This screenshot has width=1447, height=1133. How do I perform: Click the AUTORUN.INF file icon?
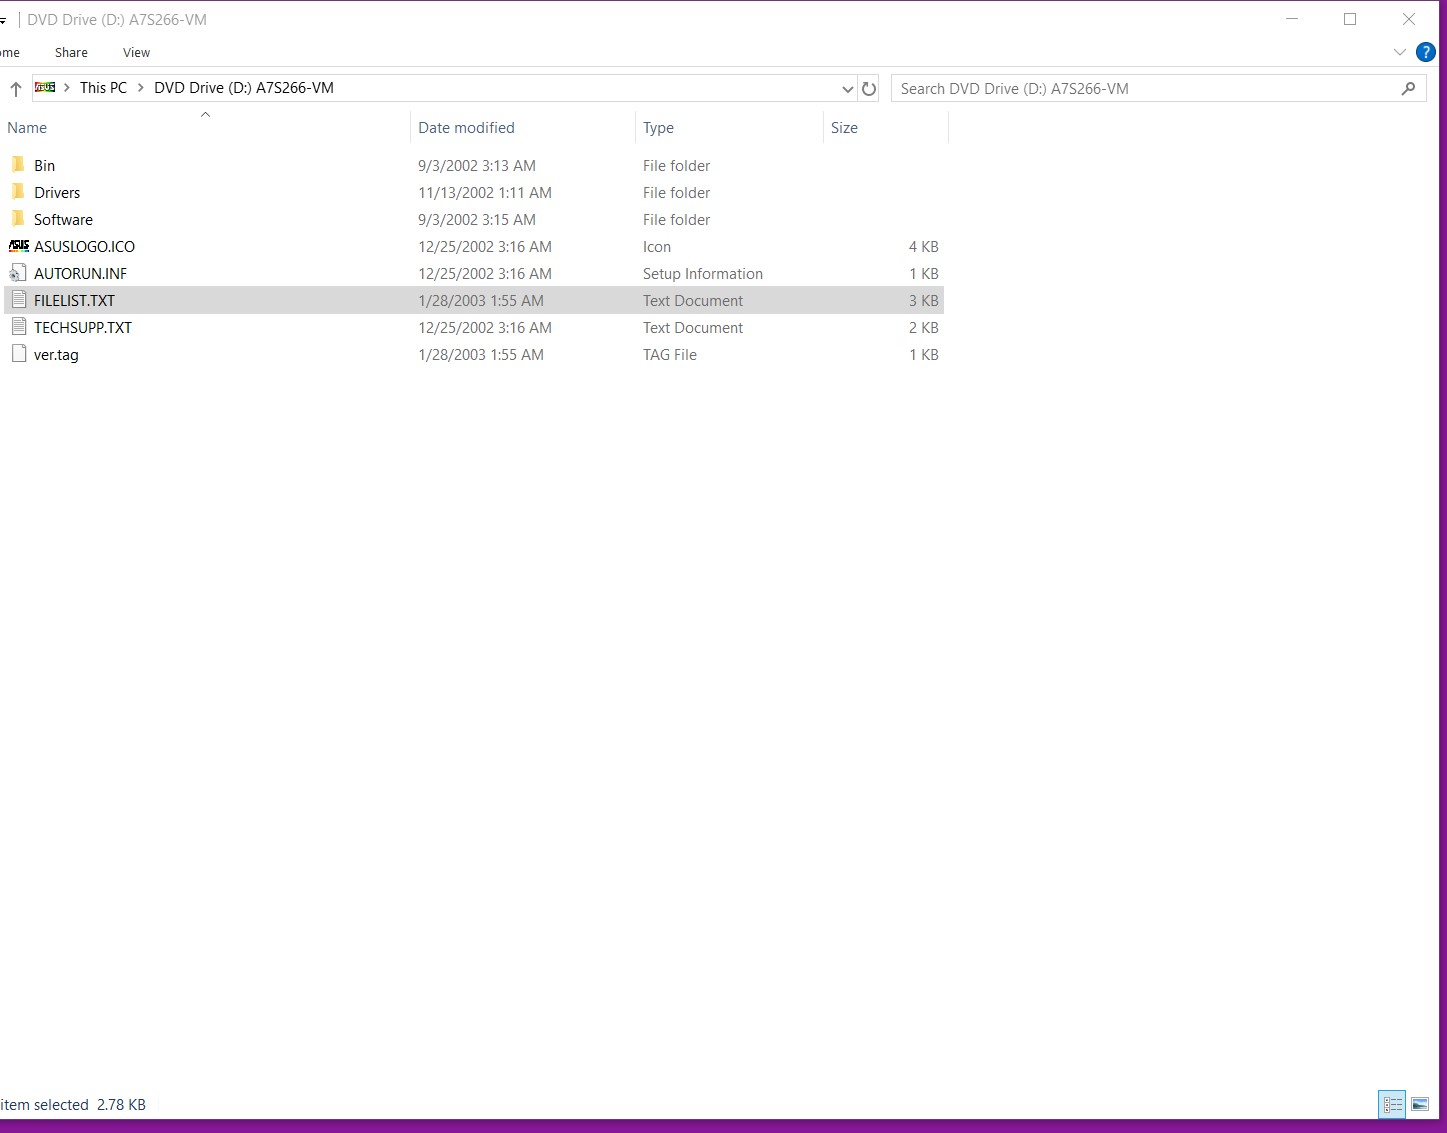click(18, 273)
